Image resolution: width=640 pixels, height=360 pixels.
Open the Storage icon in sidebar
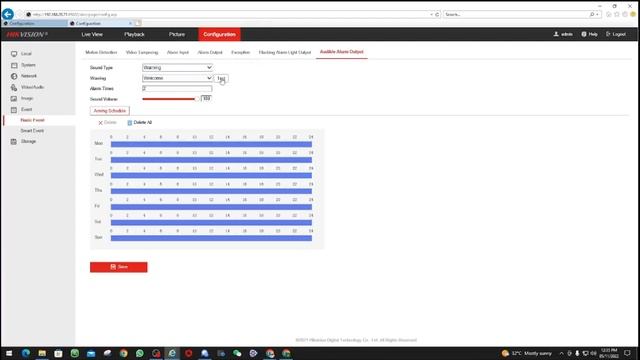pyautogui.click(x=14, y=142)
